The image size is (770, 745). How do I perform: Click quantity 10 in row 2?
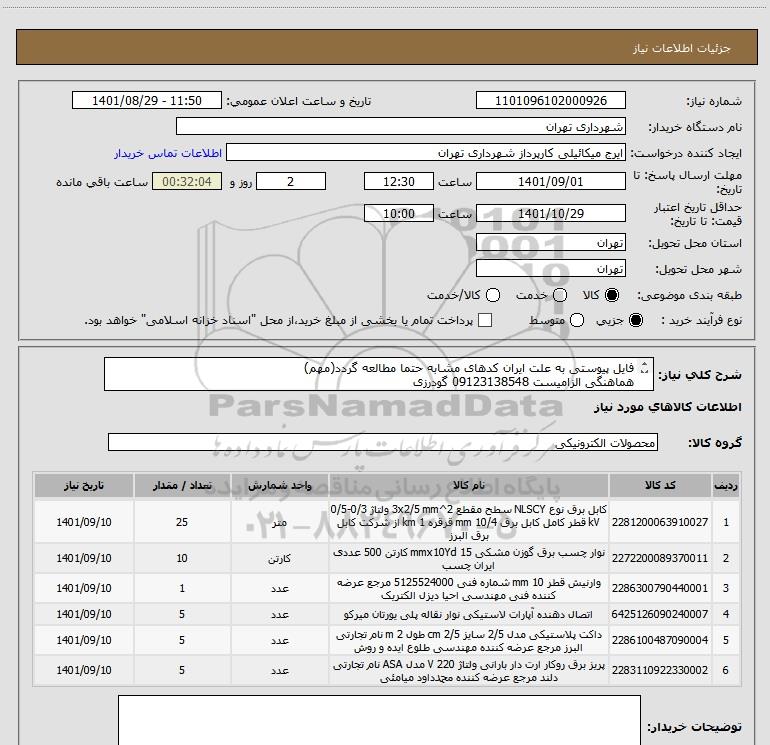click(x=182, y=558)
